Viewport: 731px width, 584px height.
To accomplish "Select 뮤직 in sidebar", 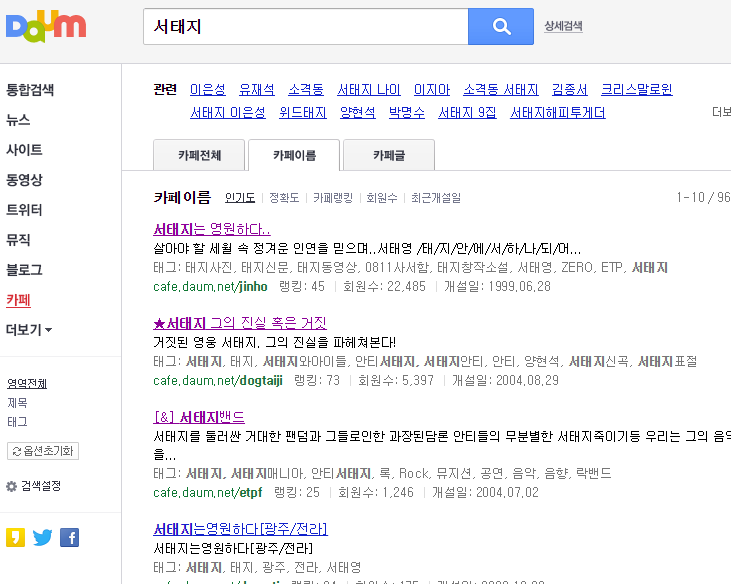I will click(x=18, y=240).
